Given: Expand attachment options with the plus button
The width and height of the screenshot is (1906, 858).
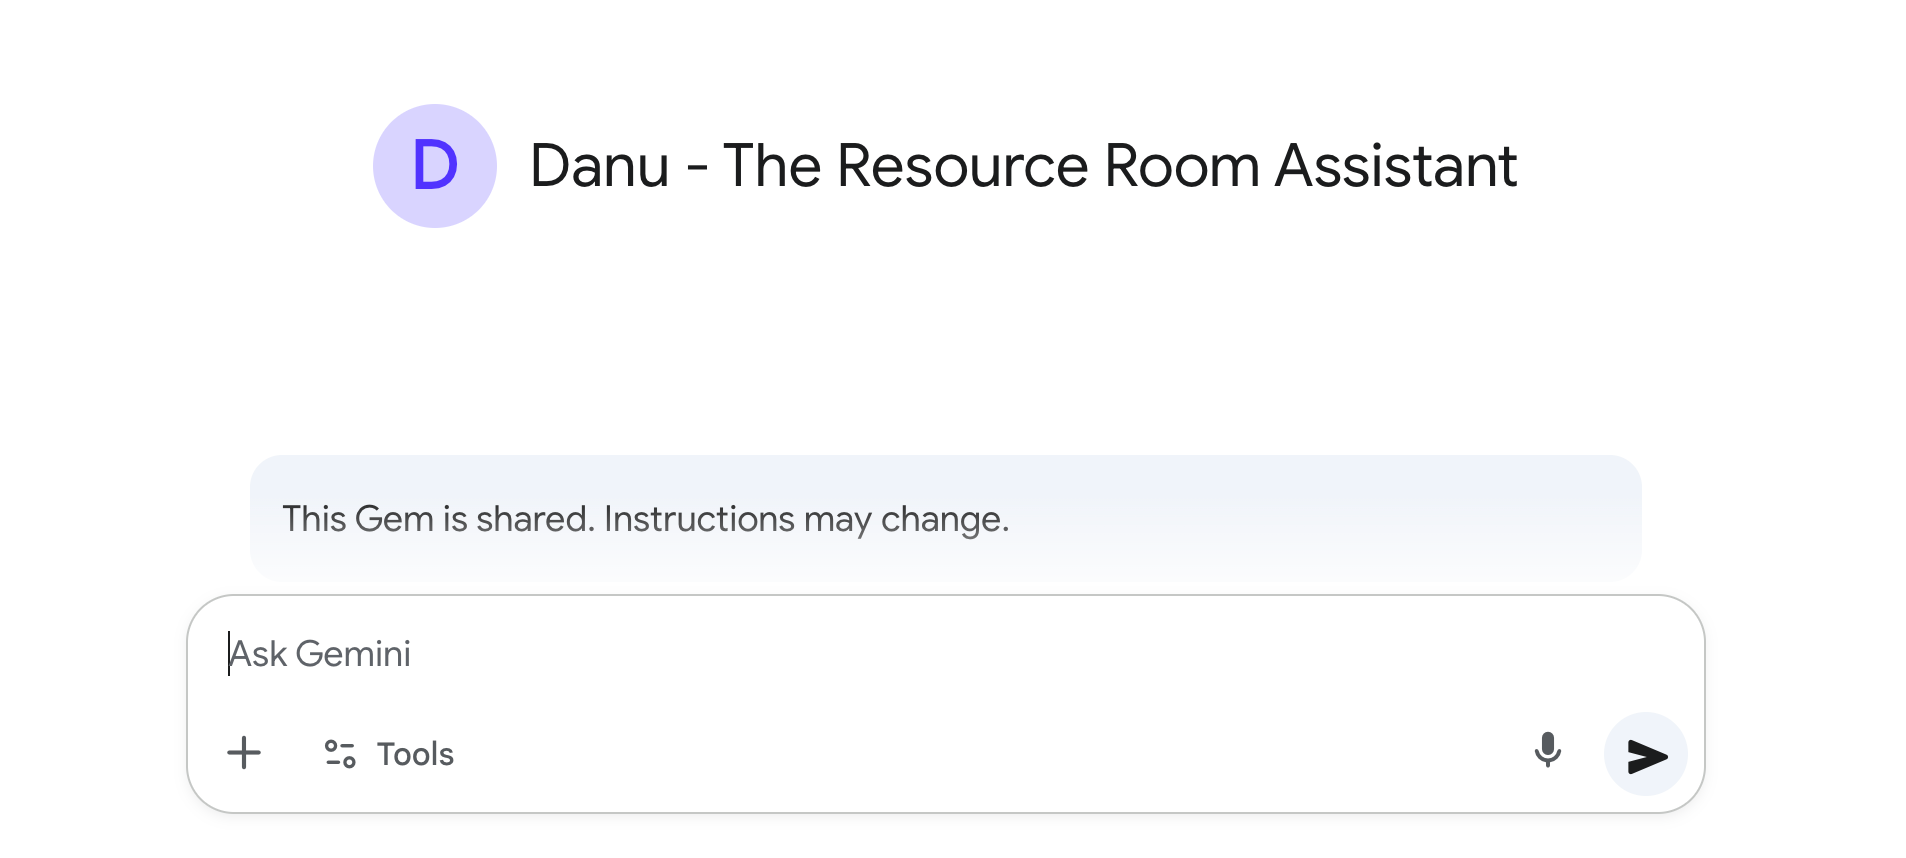Looking at the screenshot, I should click(244, 753).
